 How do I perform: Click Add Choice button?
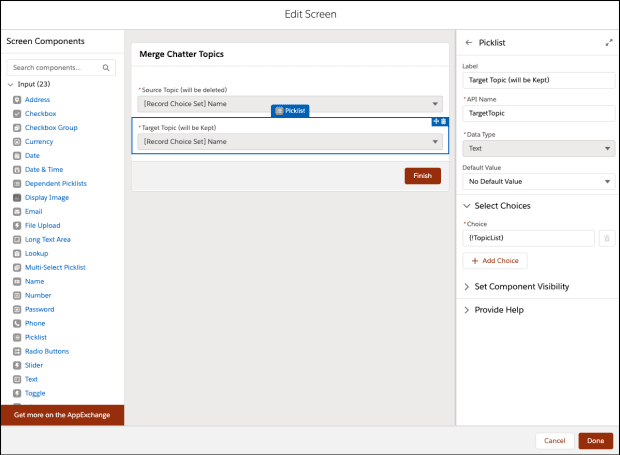click(495, 261)
